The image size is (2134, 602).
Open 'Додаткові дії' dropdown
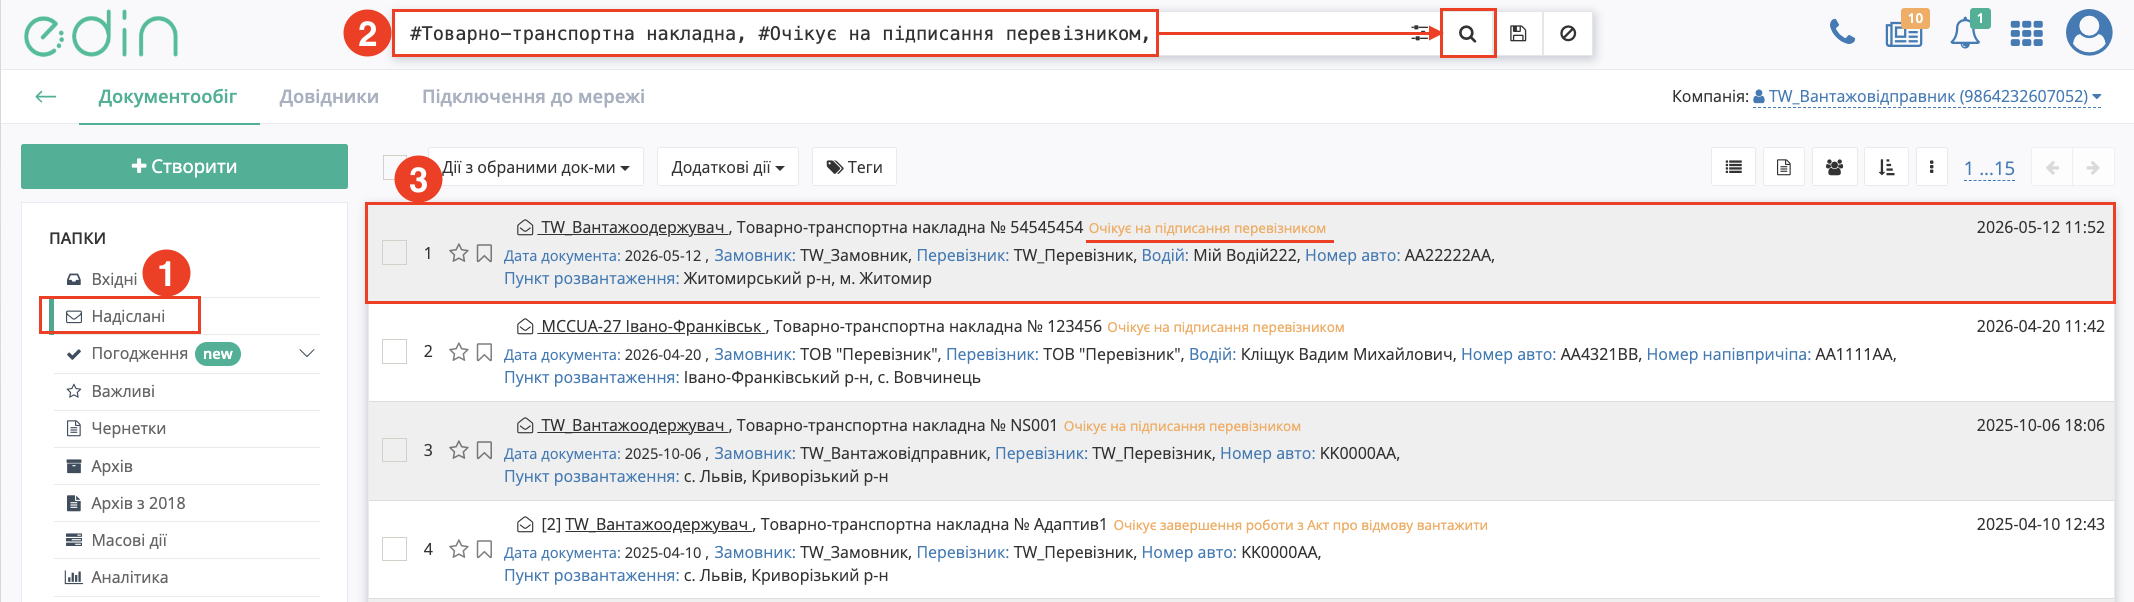point(728,167)
